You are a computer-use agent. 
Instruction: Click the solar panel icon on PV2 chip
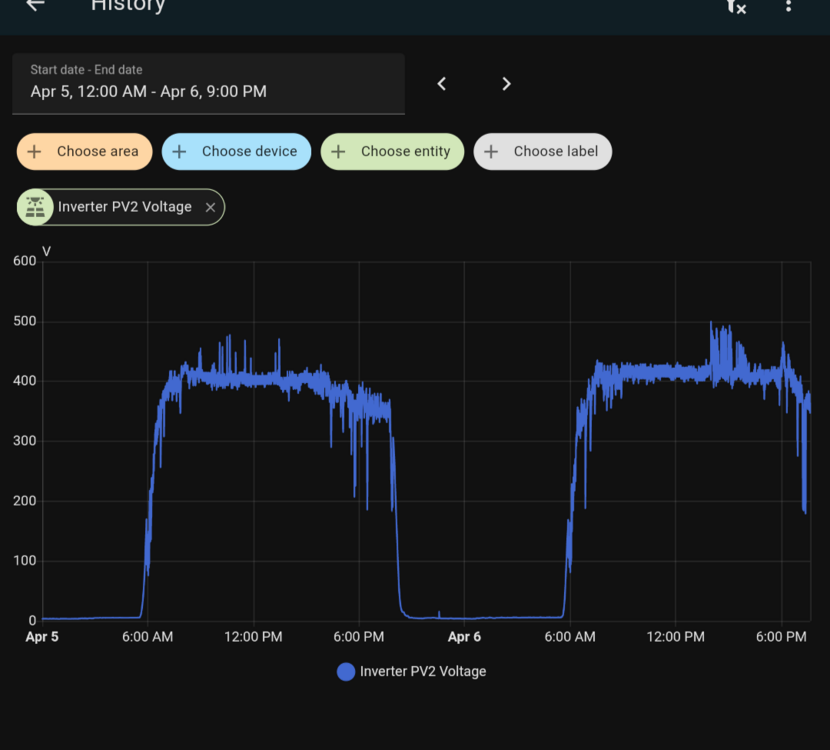pyautogui.click(x=36, y=207)
